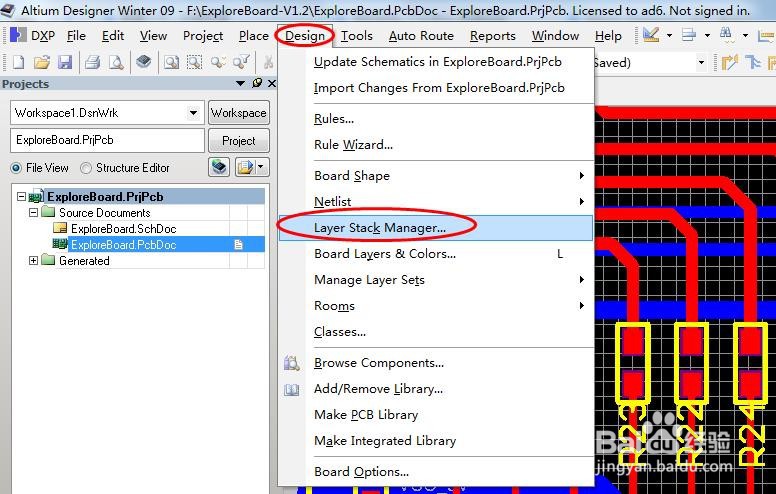Click the place dimension tools icon
Screen dimensions: 776x494
767,35
